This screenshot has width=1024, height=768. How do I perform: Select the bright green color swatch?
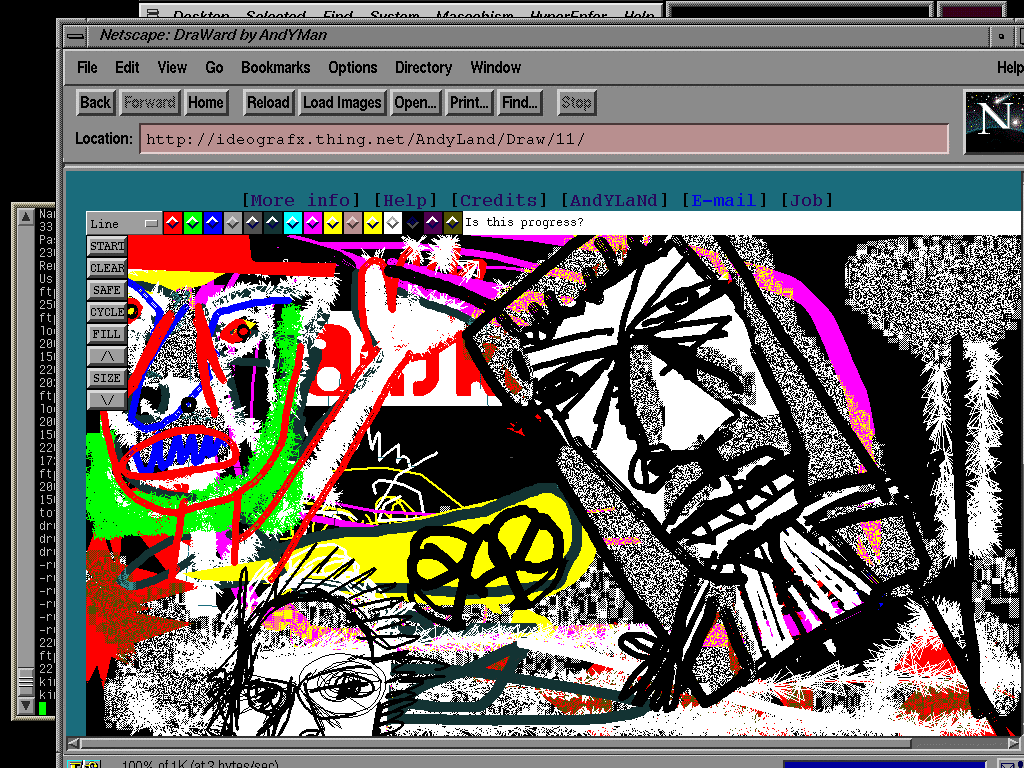(192, 223)
